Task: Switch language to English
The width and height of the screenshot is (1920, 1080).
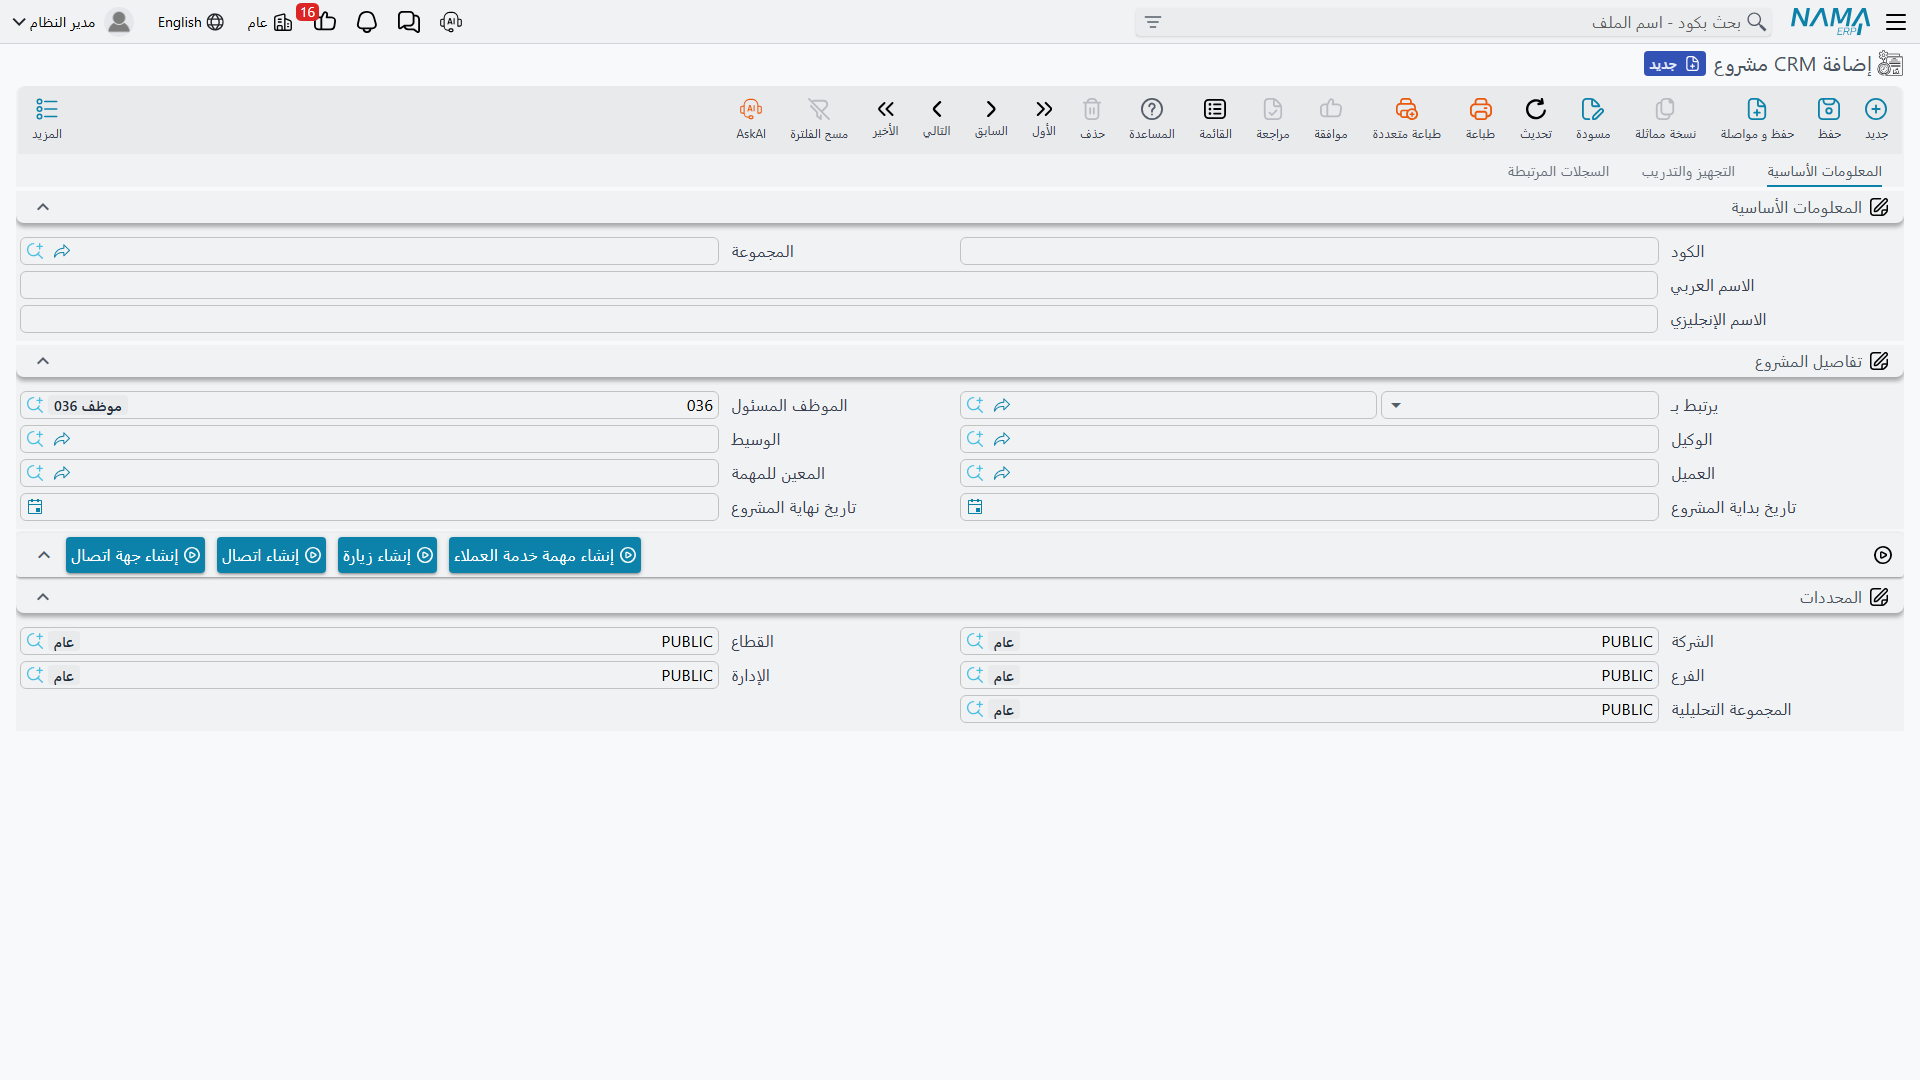Action: [190, 22]
